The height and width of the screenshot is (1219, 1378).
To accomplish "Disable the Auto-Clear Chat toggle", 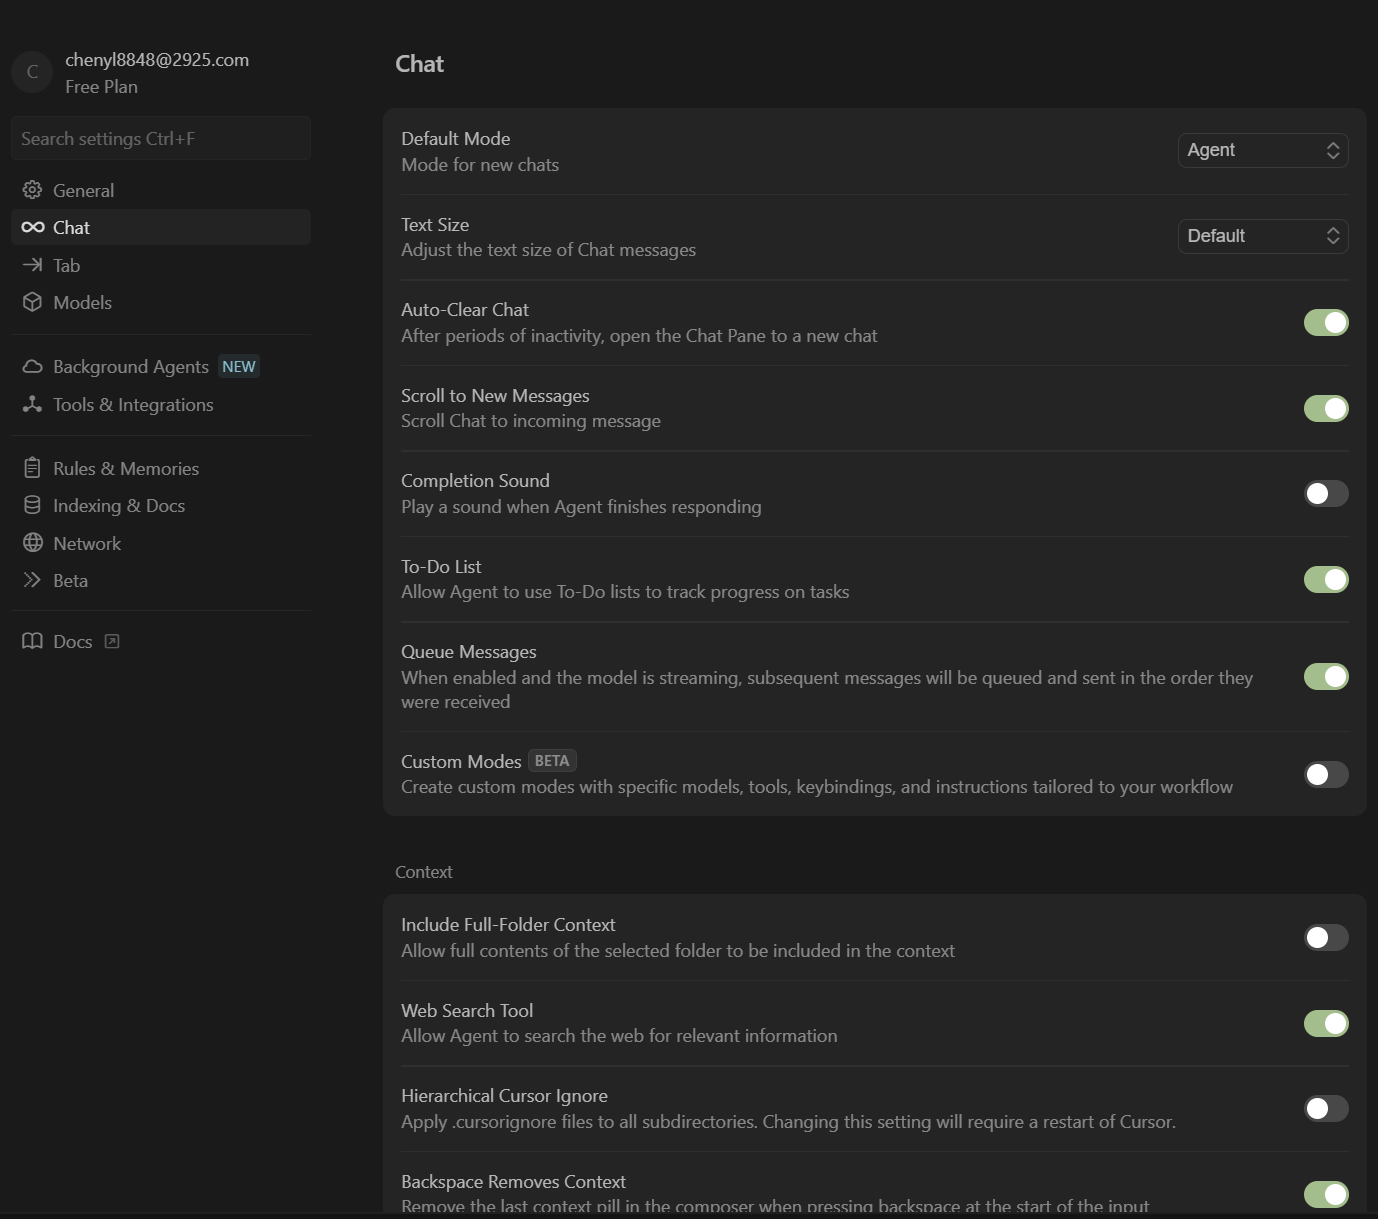I will pos(1325,322).
